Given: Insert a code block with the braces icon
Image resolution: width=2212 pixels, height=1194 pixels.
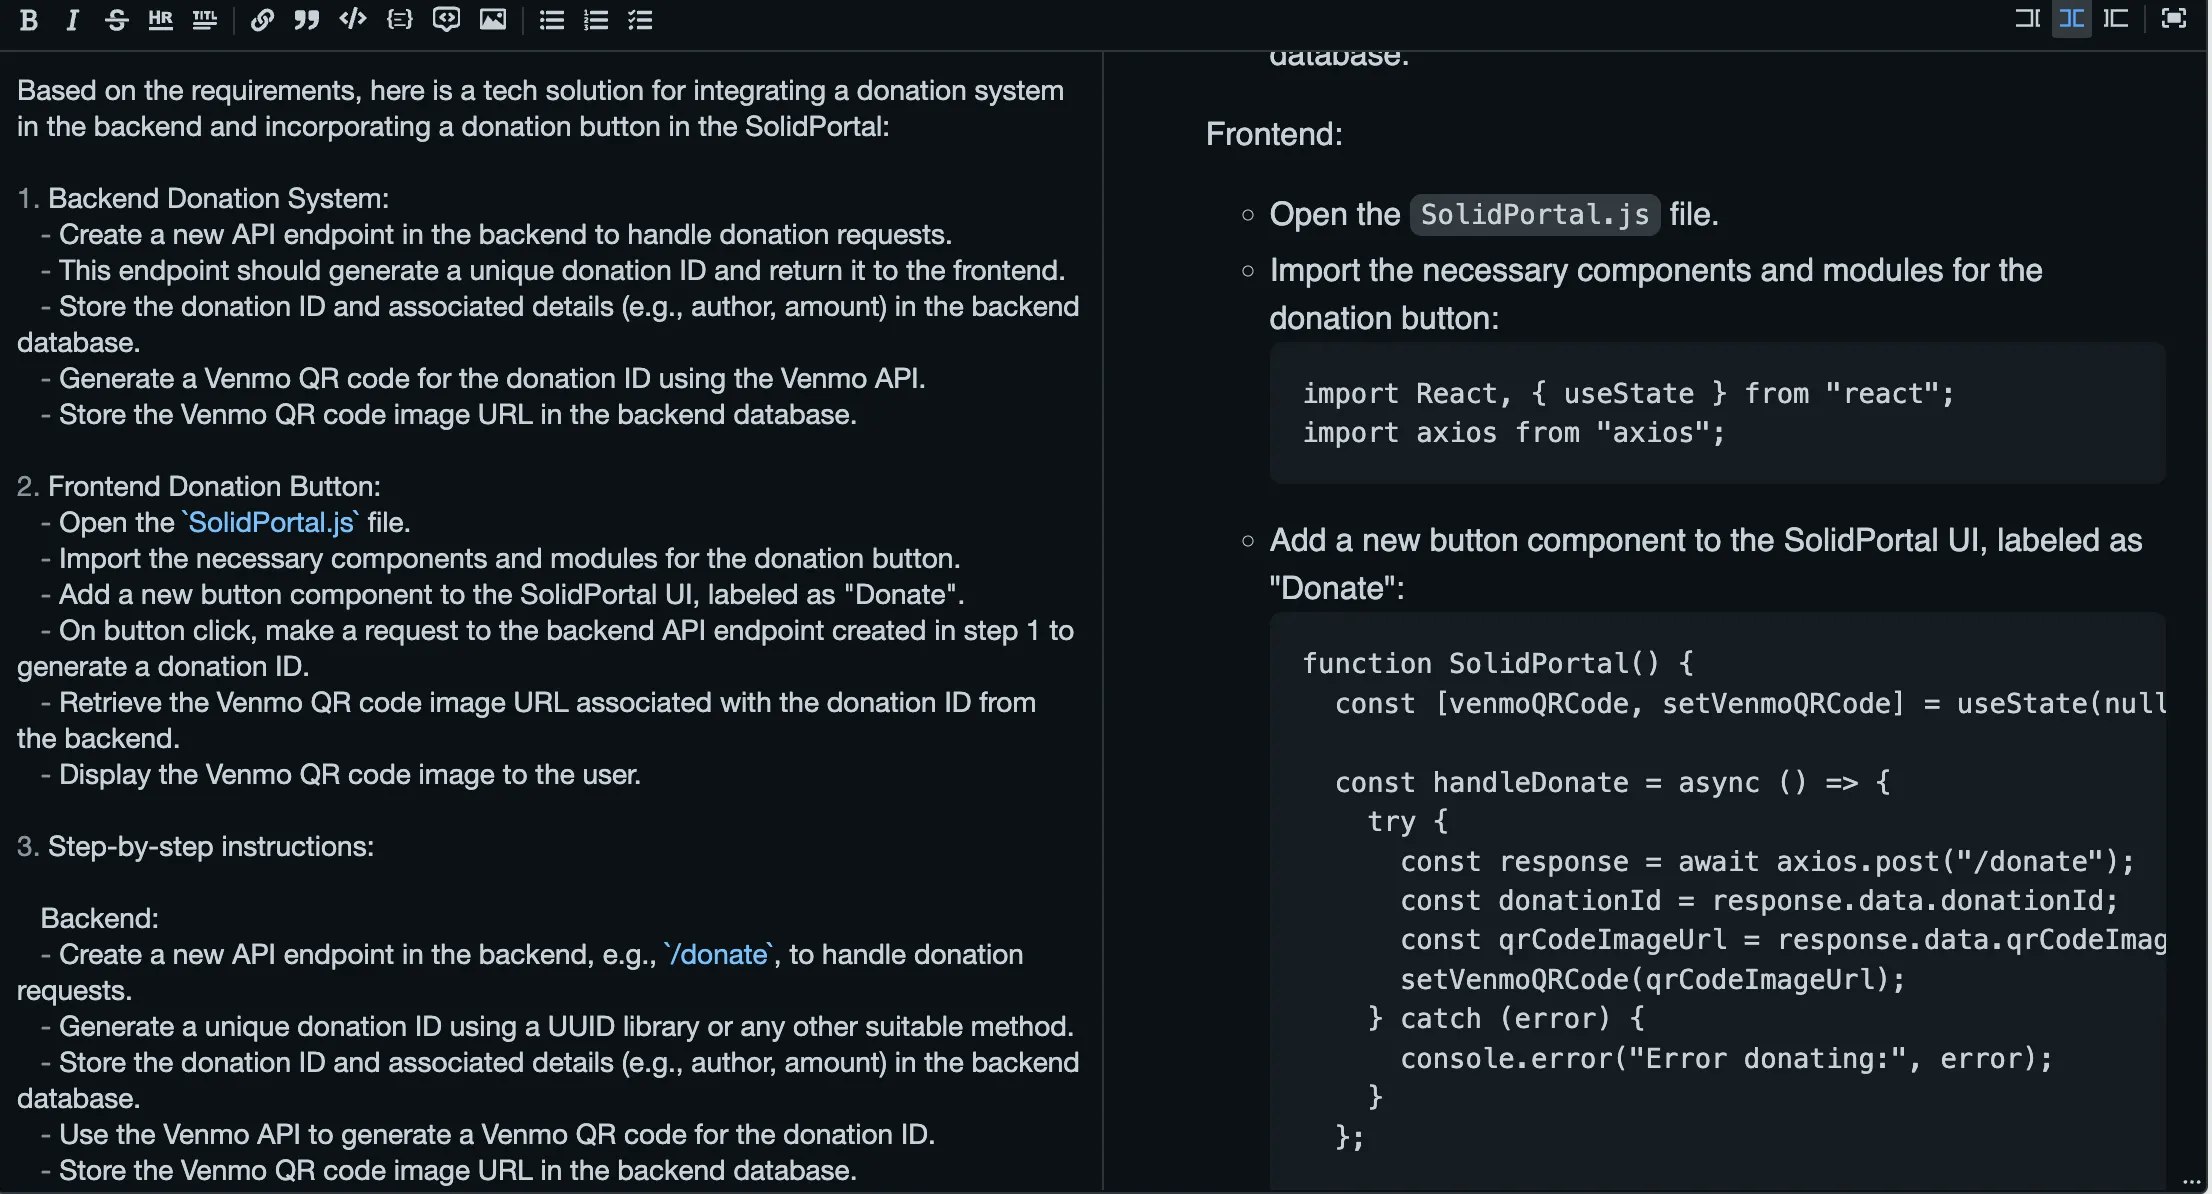Looking at the screenshot, I should (x=399, y=20).
